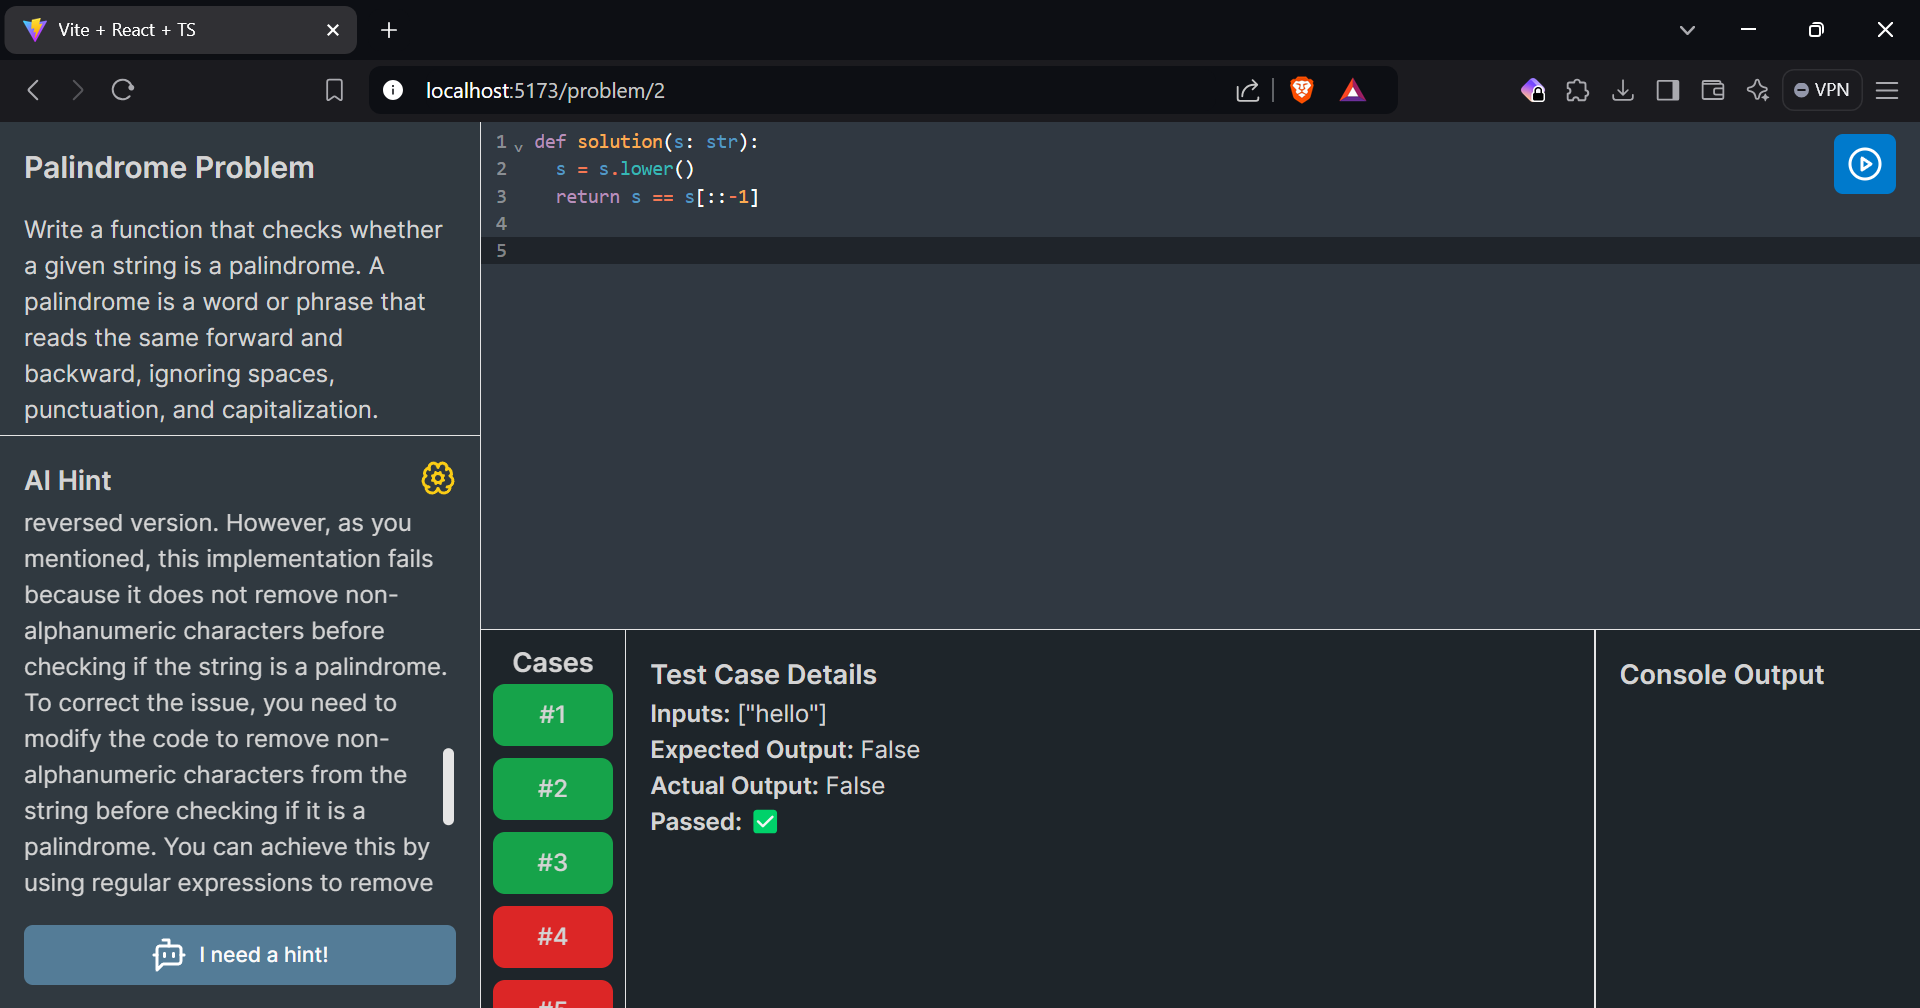Open the Leo AI sparkle icon
This screenshot has height=1008, width=1920.
click(1757, 91)
